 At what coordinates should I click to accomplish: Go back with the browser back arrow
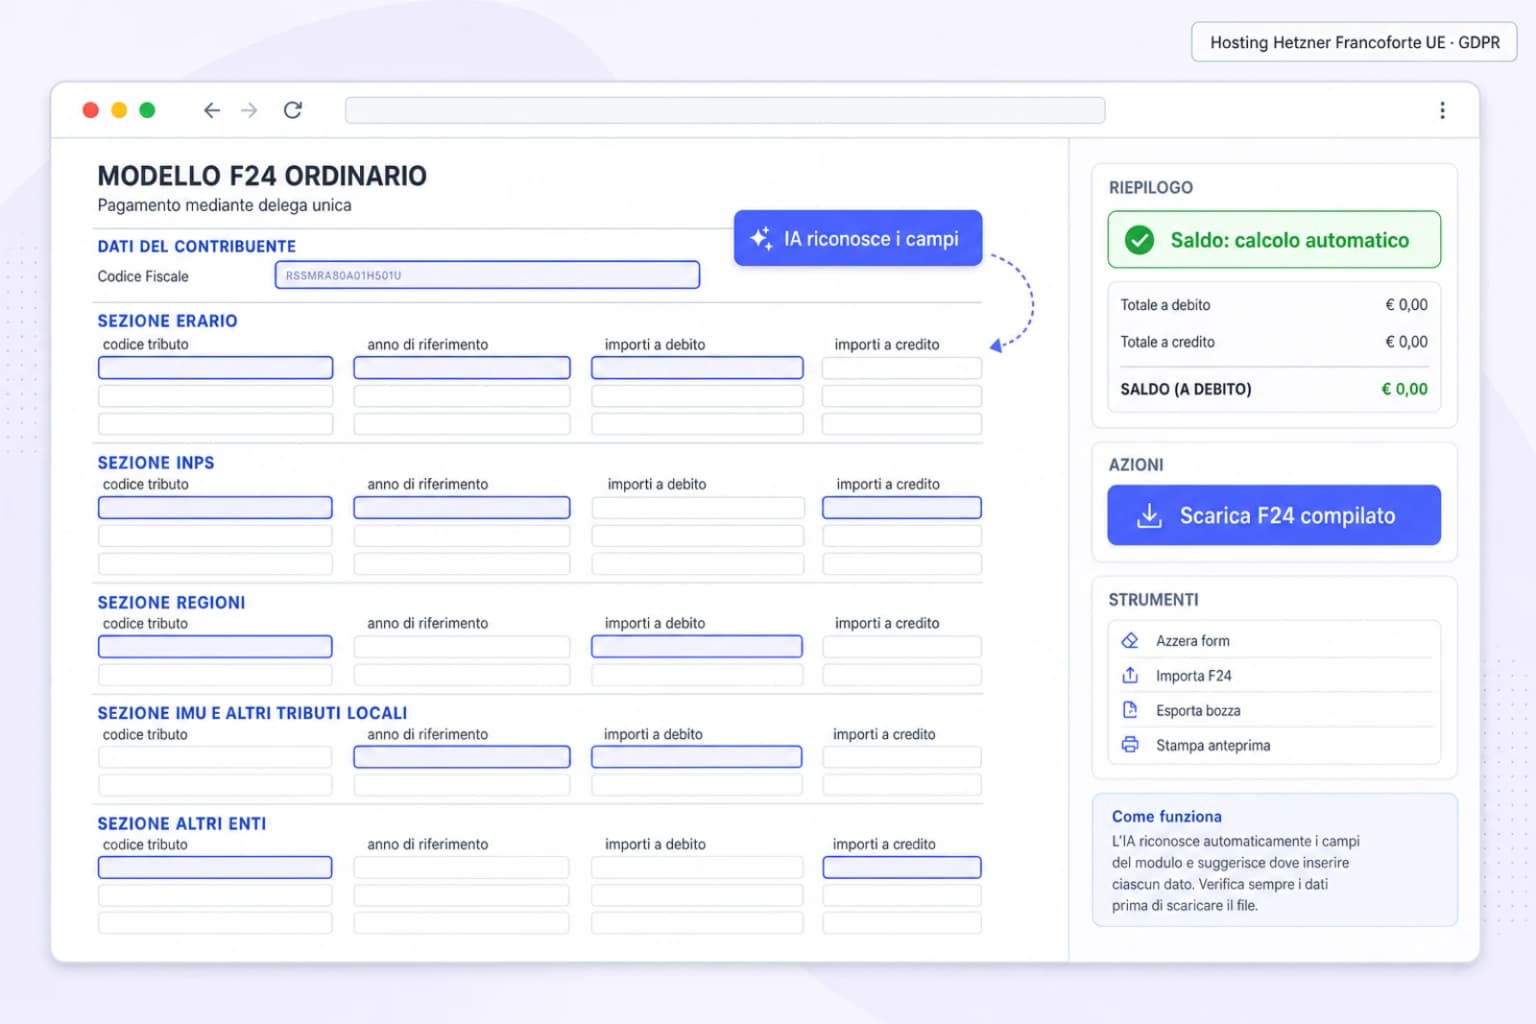[211, 110]
